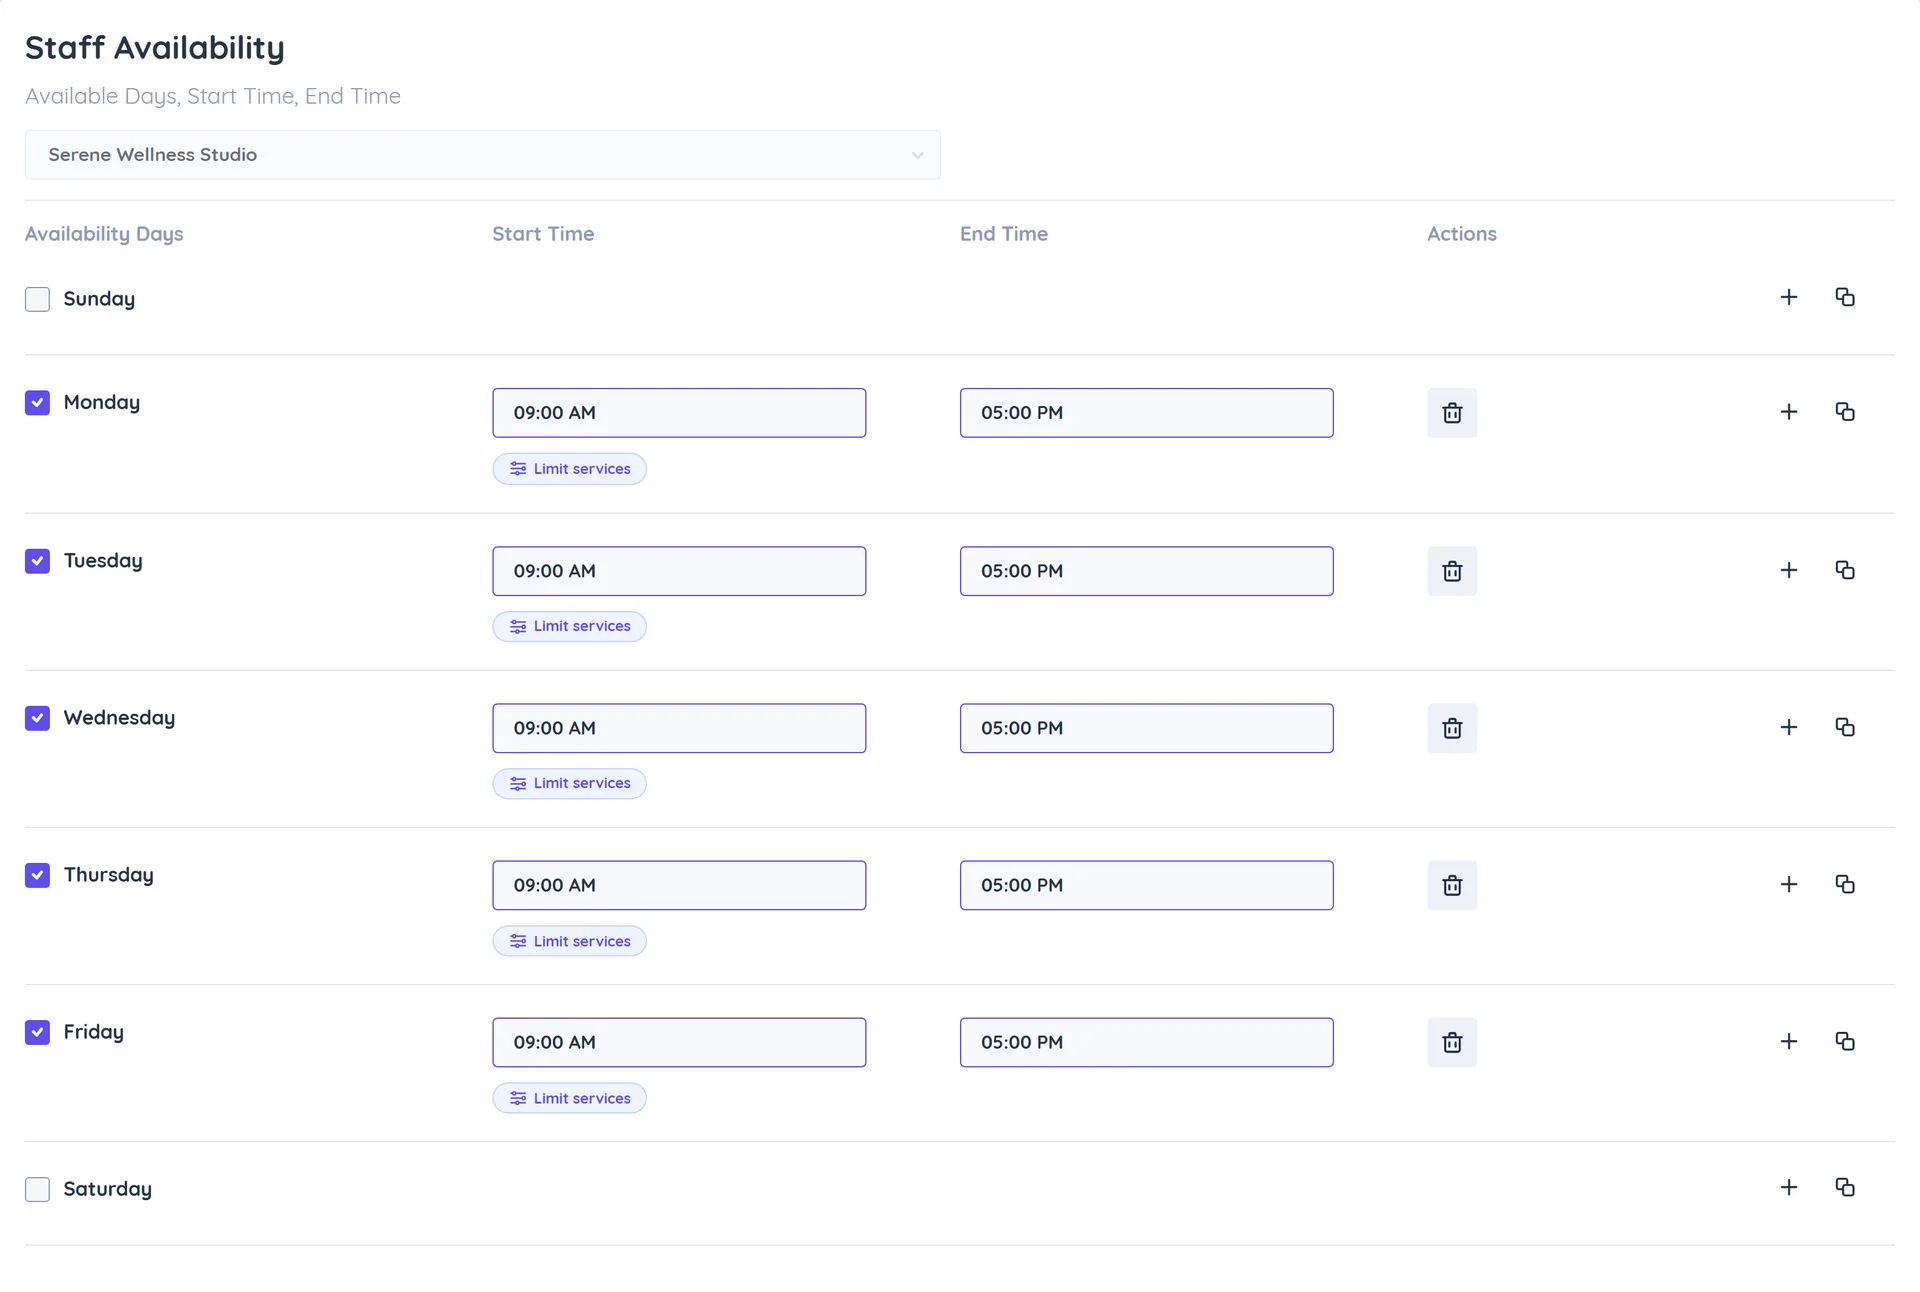Enable the Sunday checkbox
This screenshot has width=1920, height=1292.
(37, 299)
